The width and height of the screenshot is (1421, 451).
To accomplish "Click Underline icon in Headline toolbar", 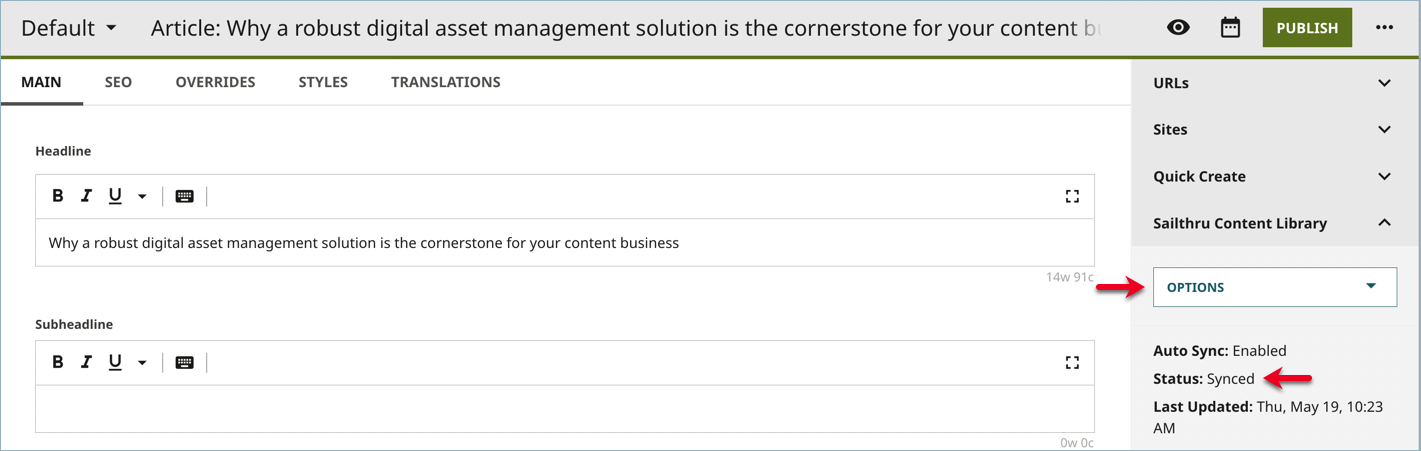I will [x=115, y=196].
